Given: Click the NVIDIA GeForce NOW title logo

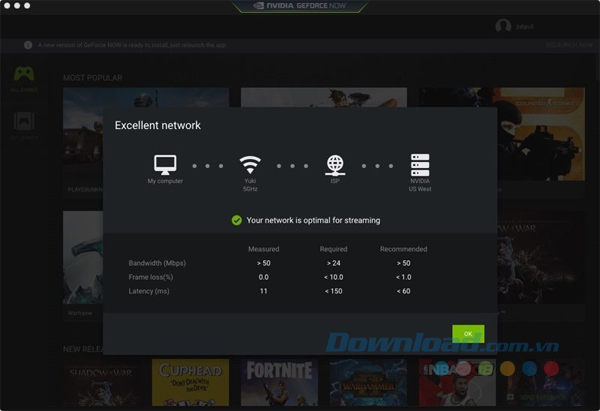Looking at the screenshot, I should (x=300, y=6).
